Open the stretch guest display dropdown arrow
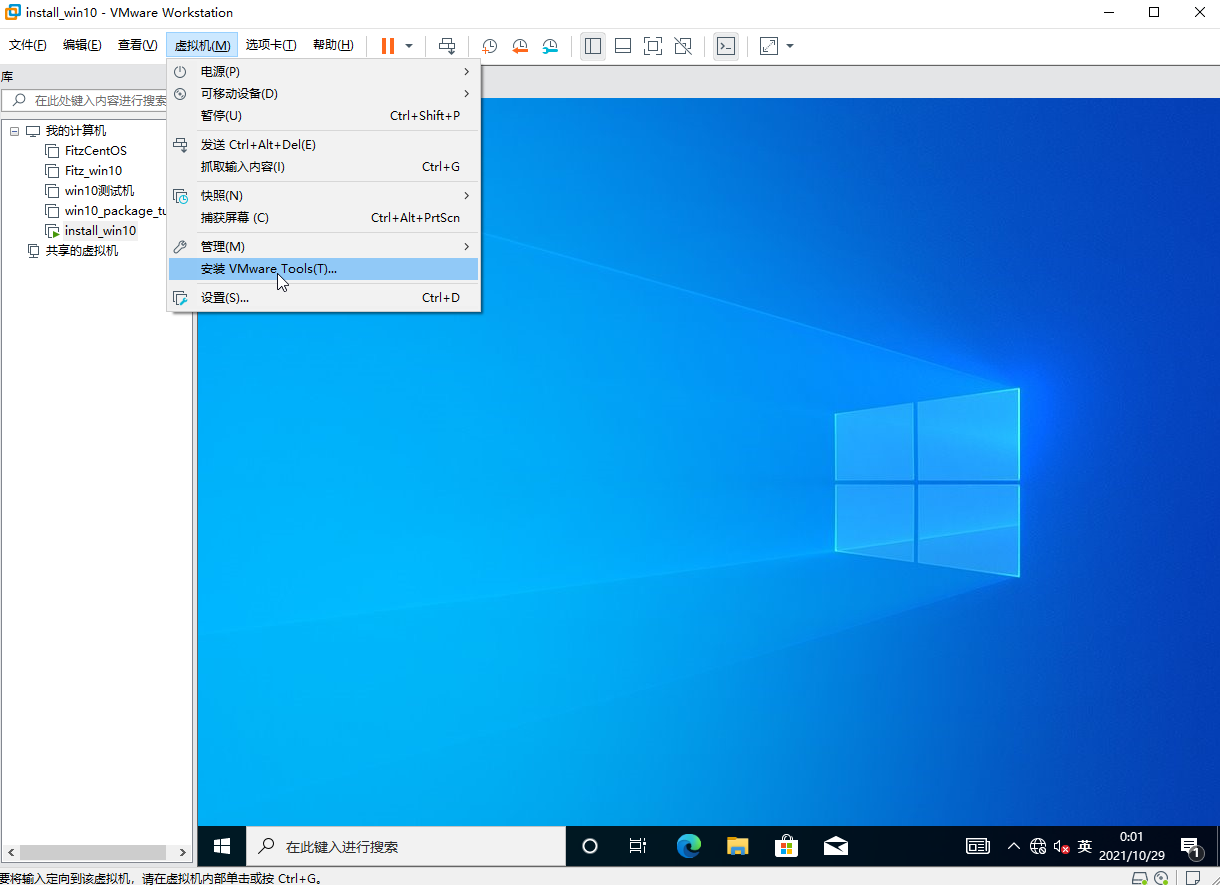1220x885 pixels. [790, 46]
